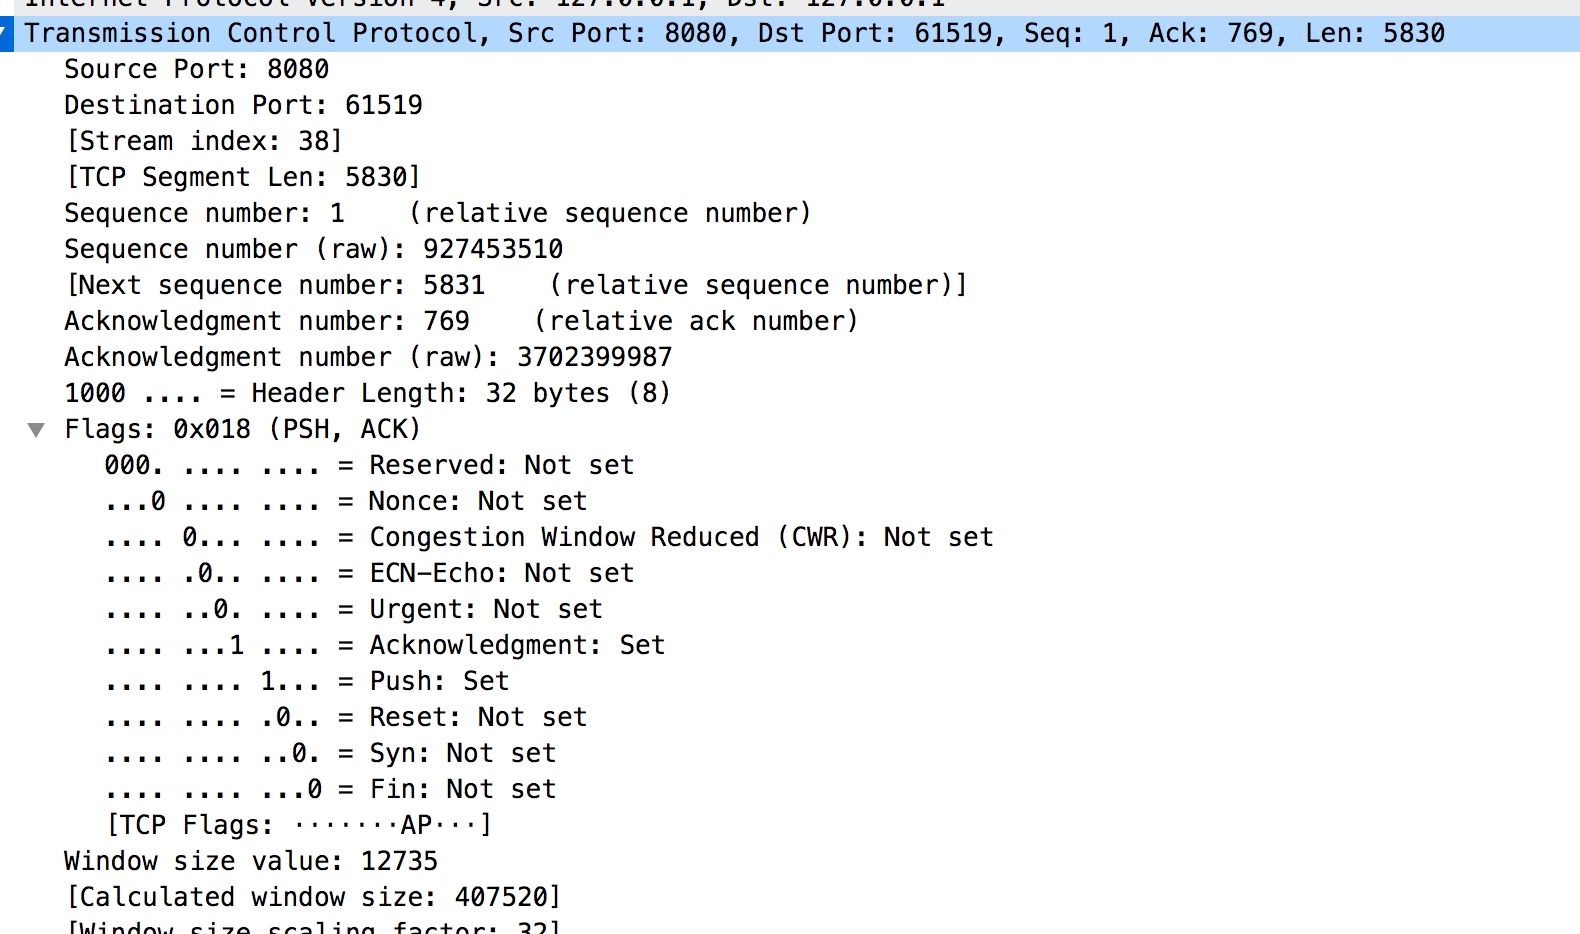Select the Congestion Window Reduced (CWR) flag
1580x934 pixels.
click(549, 538)
